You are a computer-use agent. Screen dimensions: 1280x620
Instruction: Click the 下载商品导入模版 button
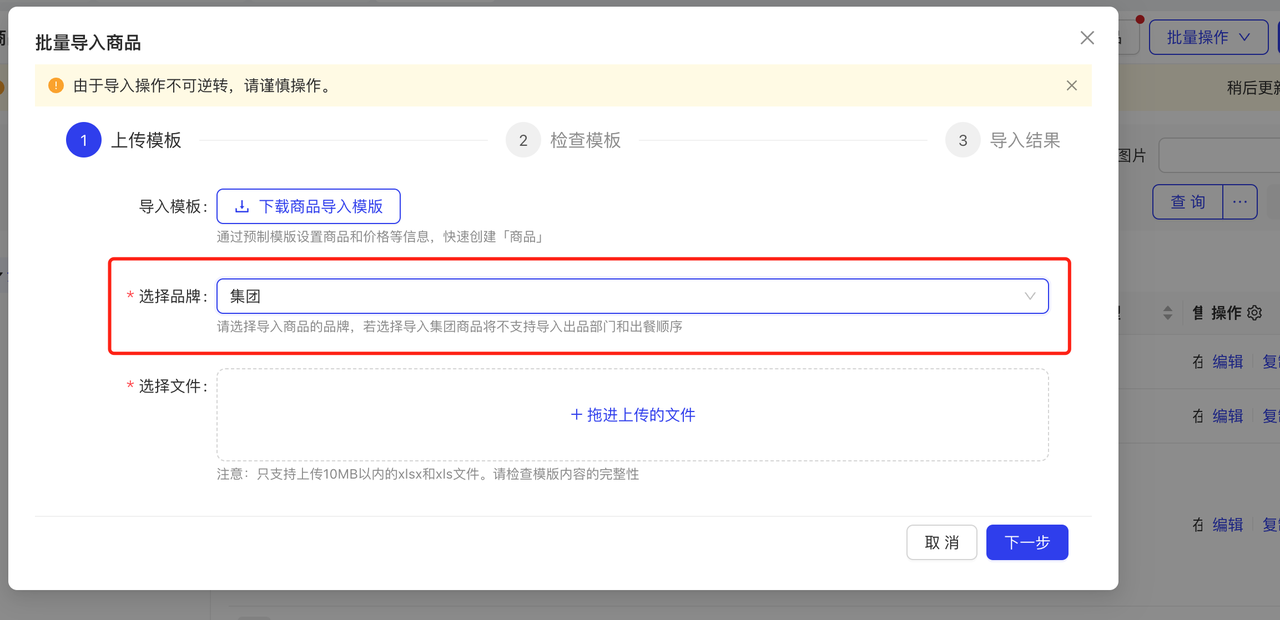click(x=308, y=206)
